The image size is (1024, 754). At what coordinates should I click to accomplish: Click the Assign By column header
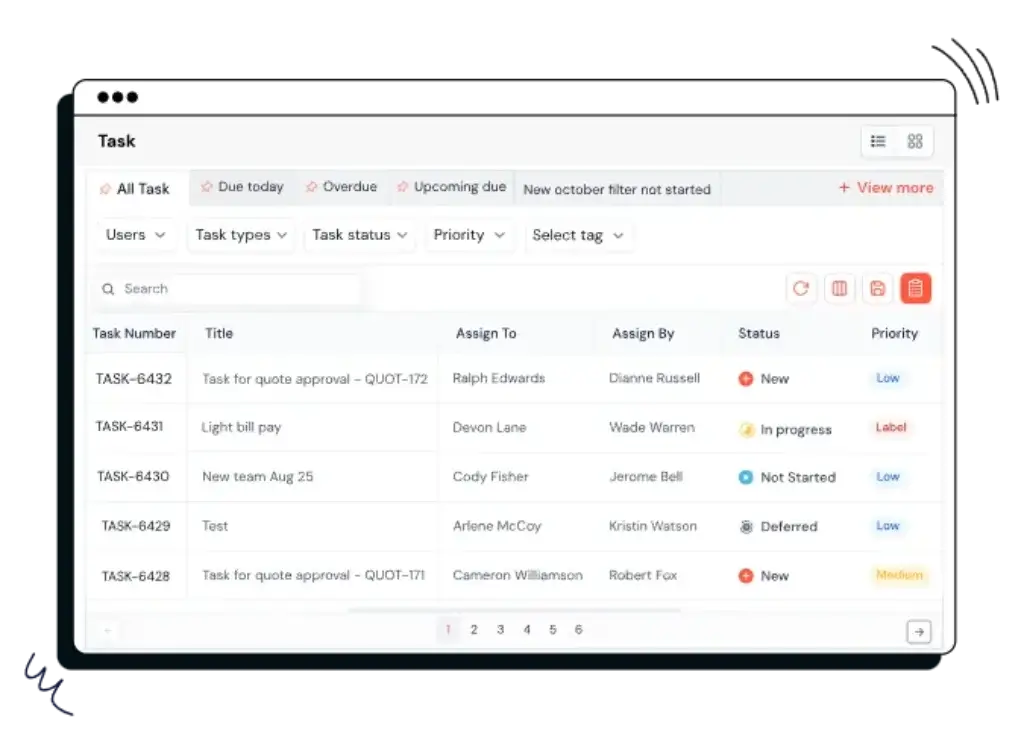643,334
